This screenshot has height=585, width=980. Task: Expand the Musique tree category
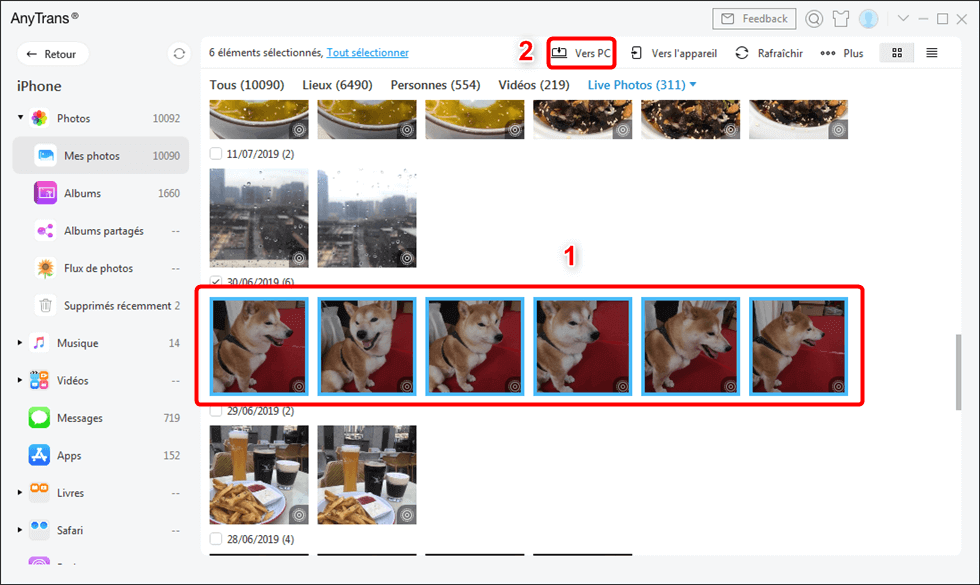(20, 342)
